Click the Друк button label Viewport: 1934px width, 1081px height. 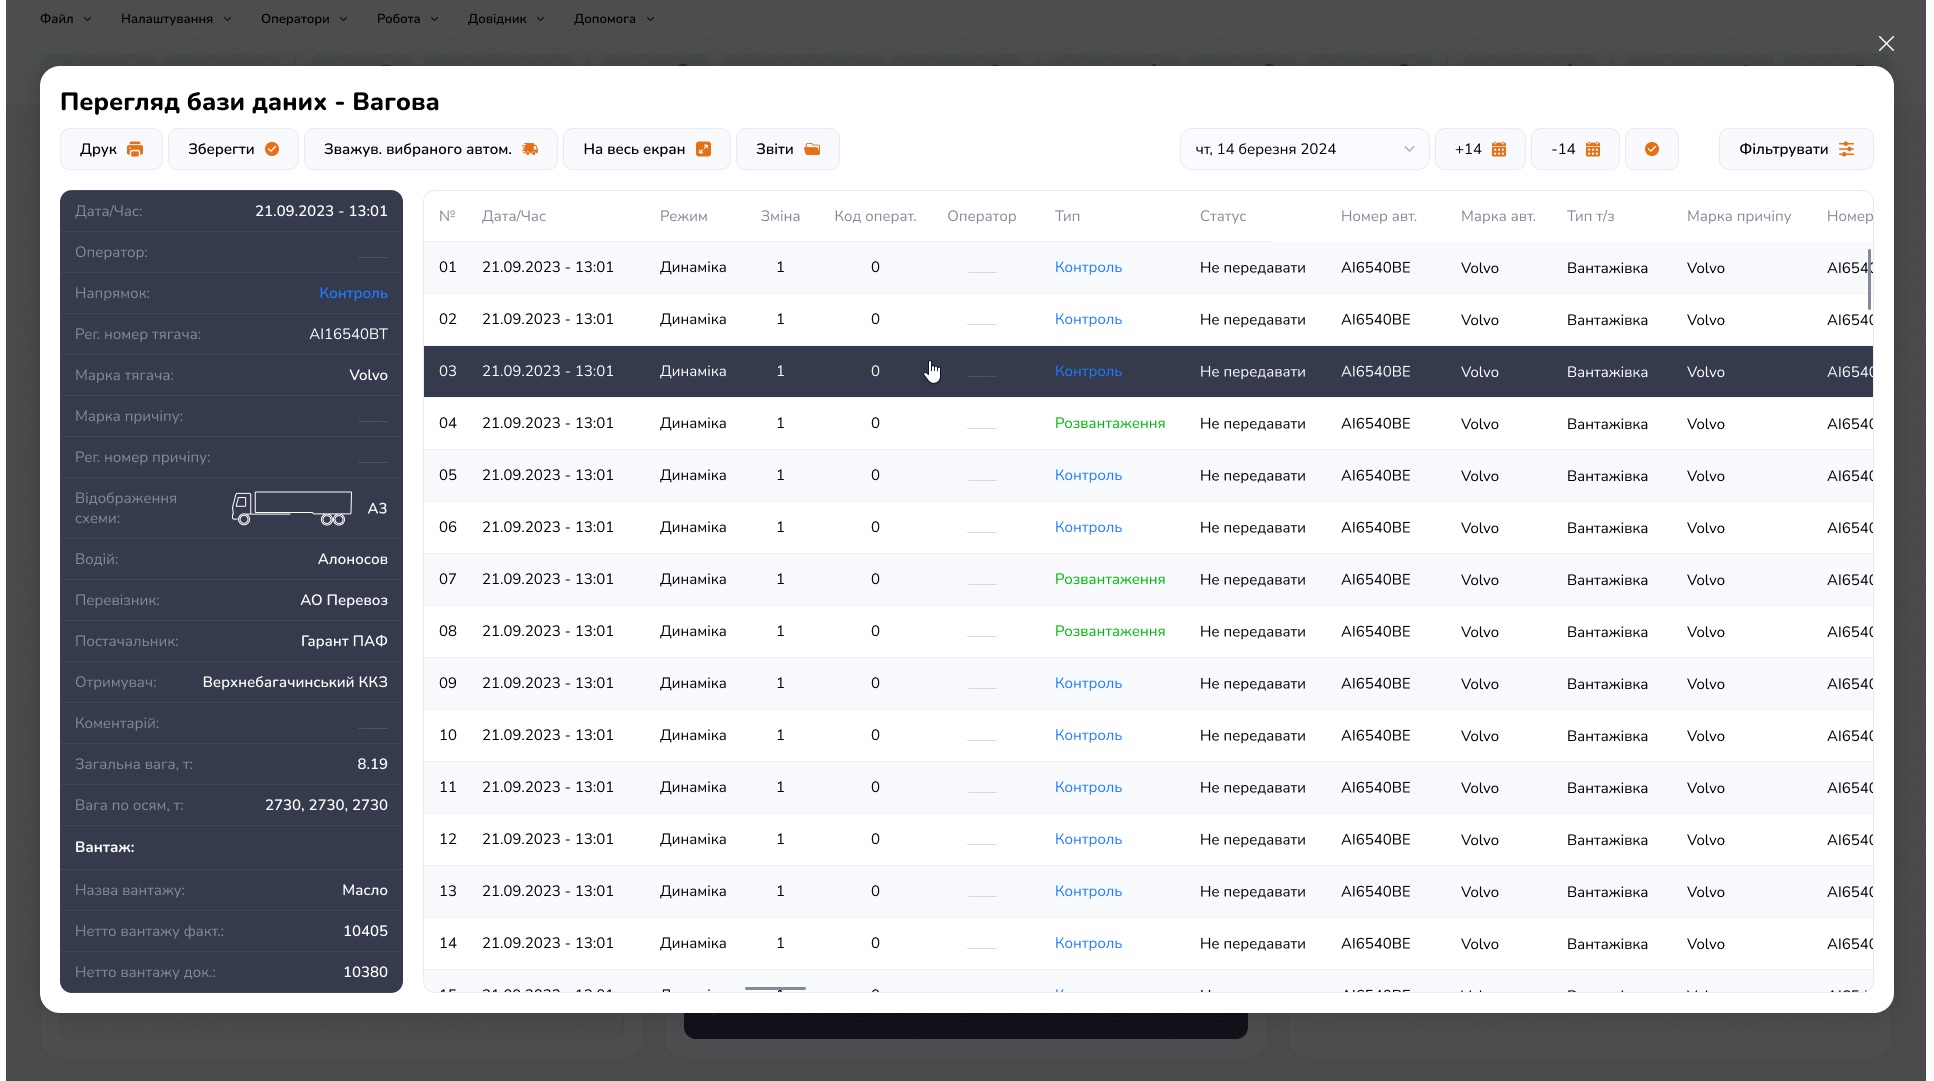98,149
